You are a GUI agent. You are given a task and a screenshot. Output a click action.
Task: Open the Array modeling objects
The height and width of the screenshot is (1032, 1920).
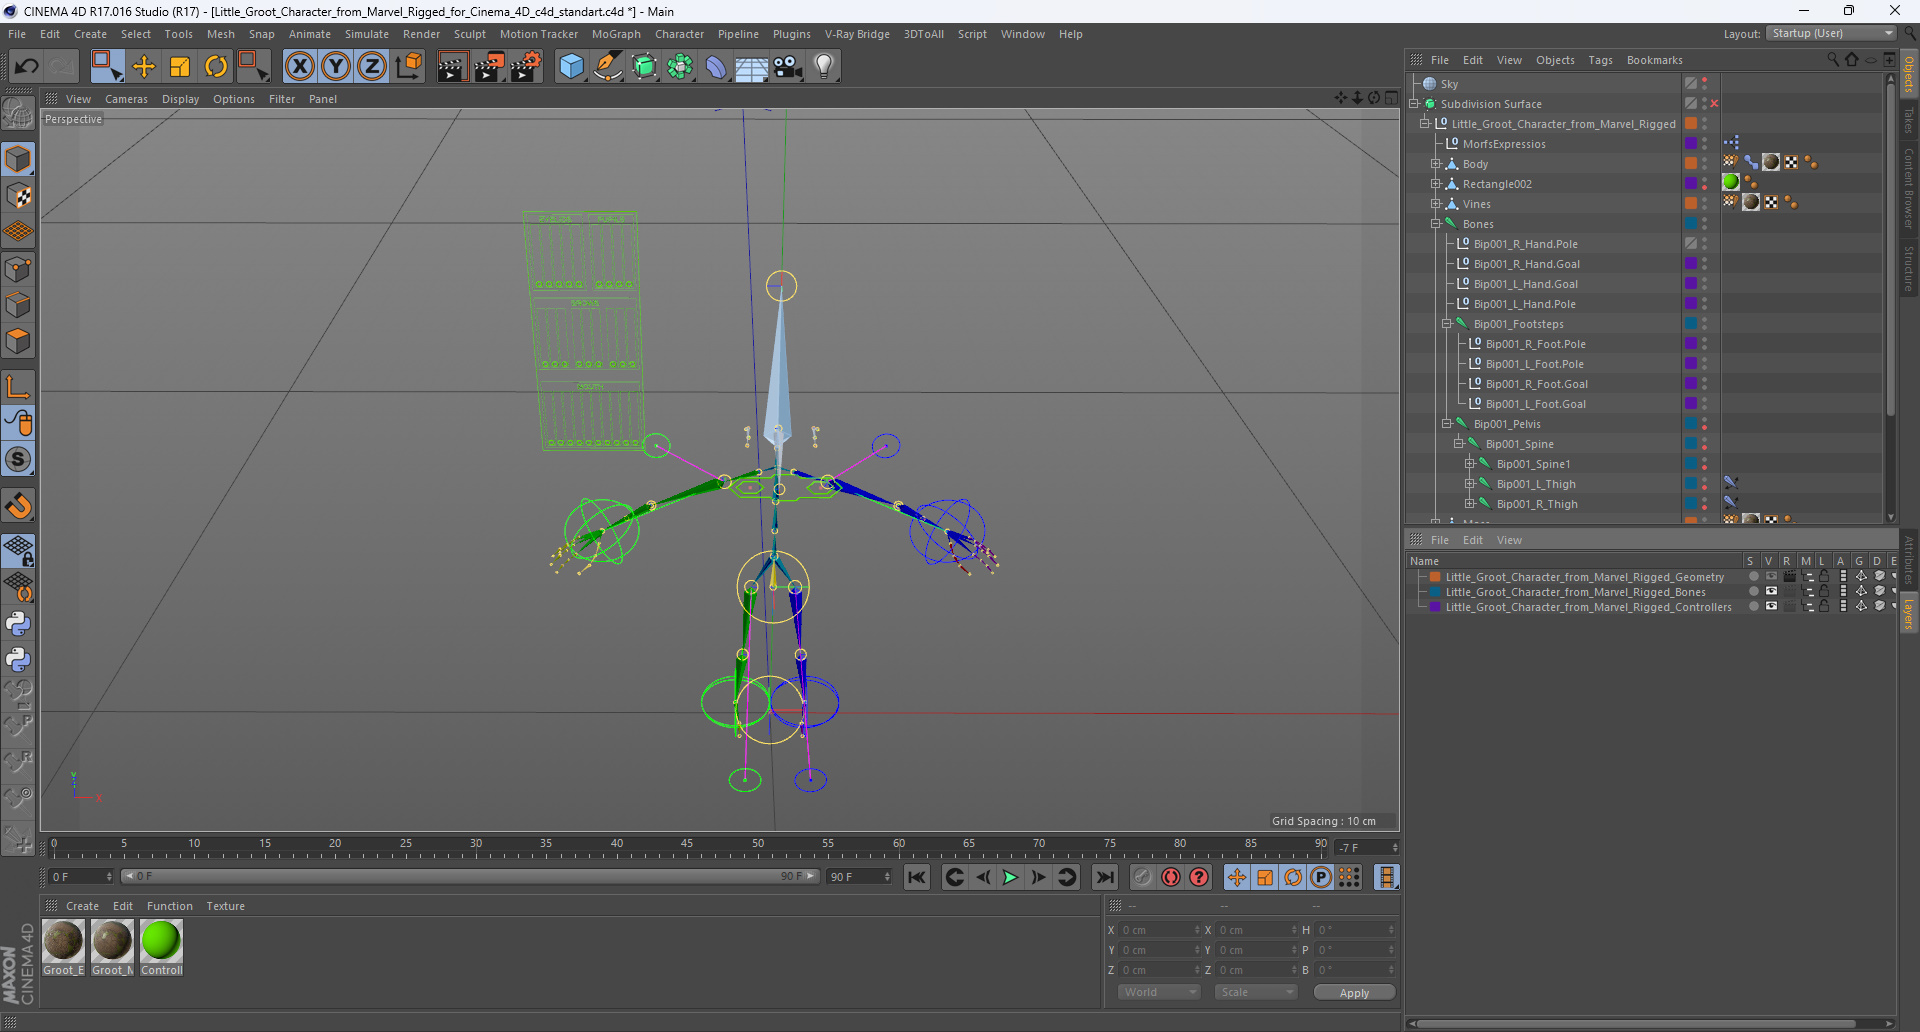(x=680, y=66)
